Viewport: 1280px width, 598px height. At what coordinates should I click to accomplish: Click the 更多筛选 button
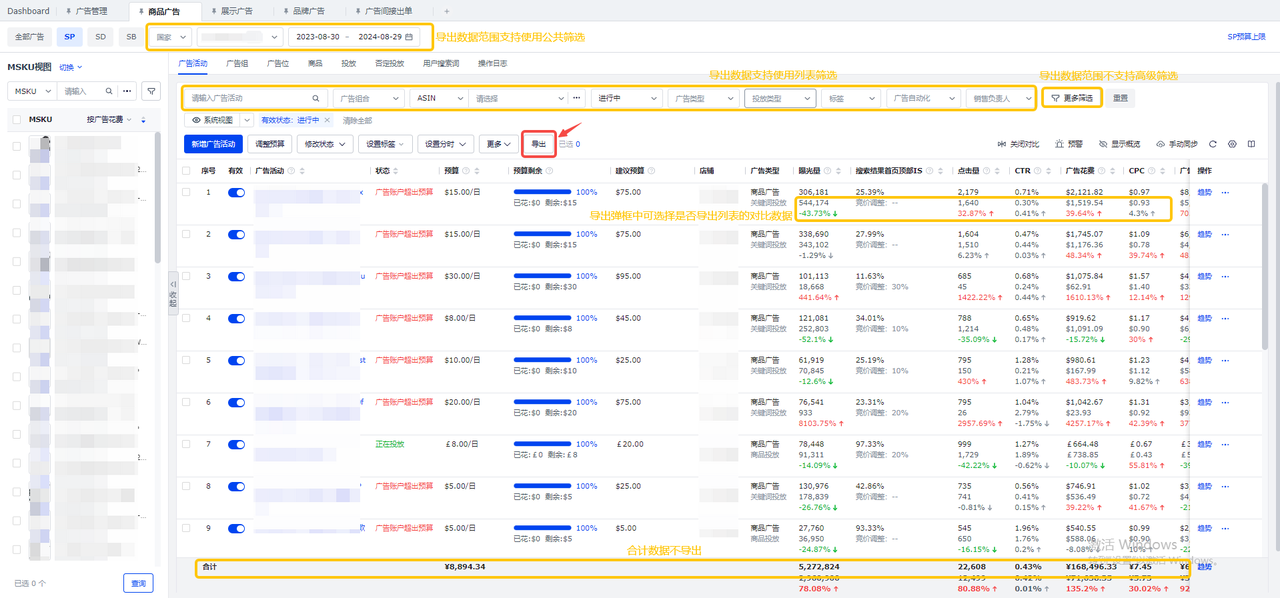[1072, 98]
